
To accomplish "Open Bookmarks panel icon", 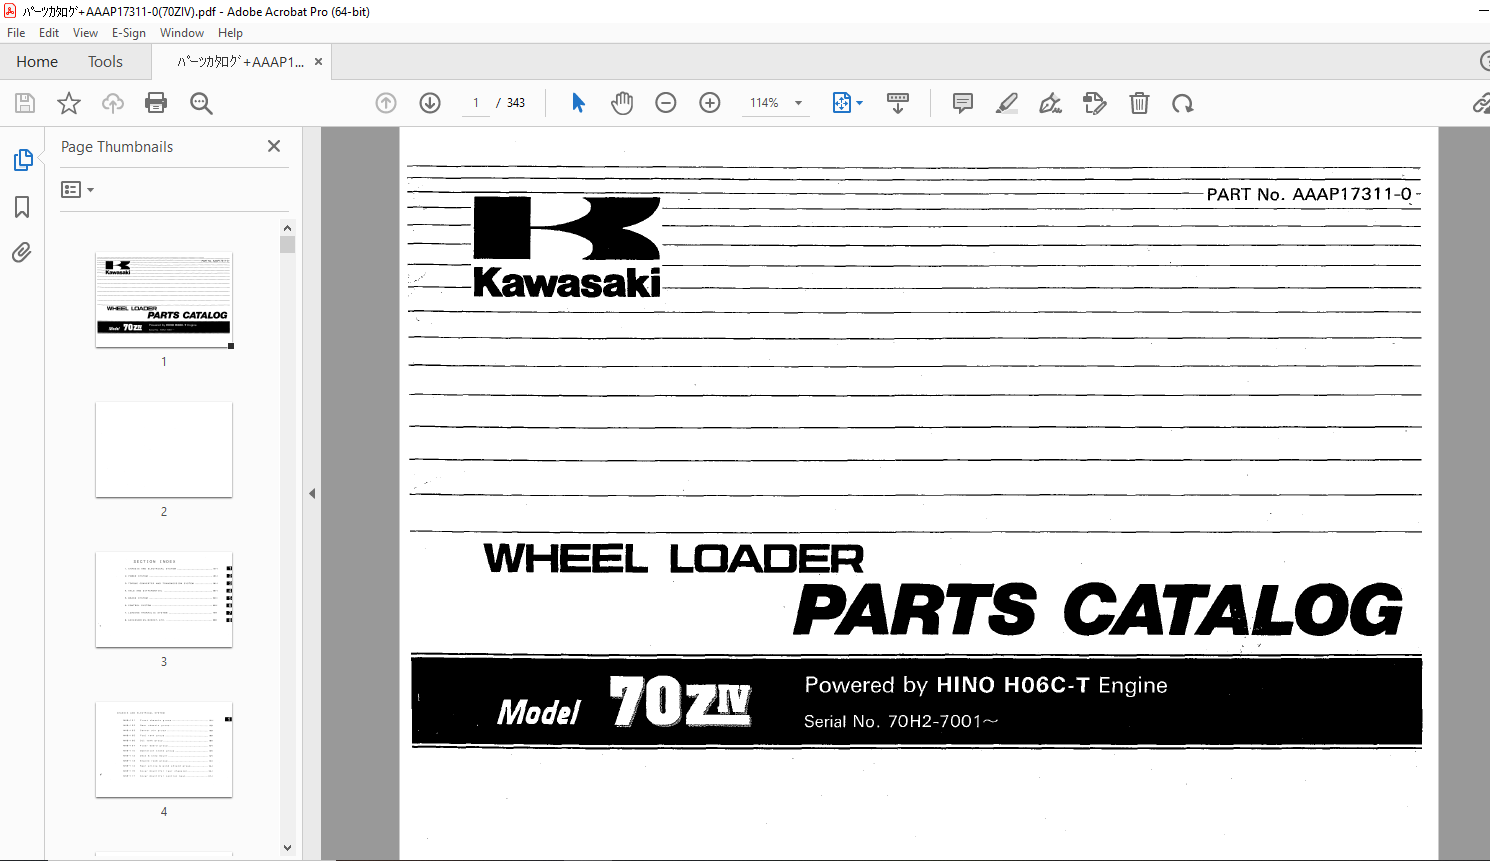I will (22, 207).
